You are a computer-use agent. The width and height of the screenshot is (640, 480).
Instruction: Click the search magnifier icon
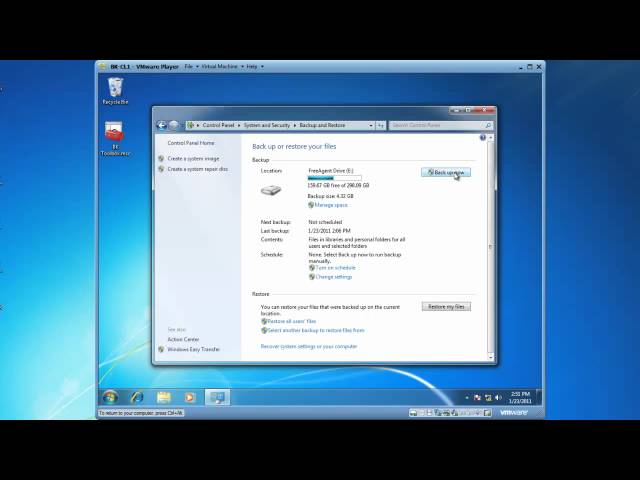[488, 125]
